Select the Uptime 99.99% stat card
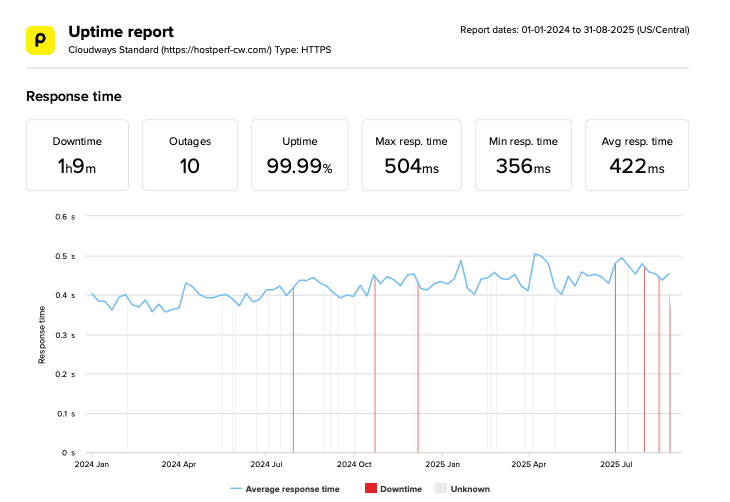This screenshot has height=502, width=730. tap(299, 155)
